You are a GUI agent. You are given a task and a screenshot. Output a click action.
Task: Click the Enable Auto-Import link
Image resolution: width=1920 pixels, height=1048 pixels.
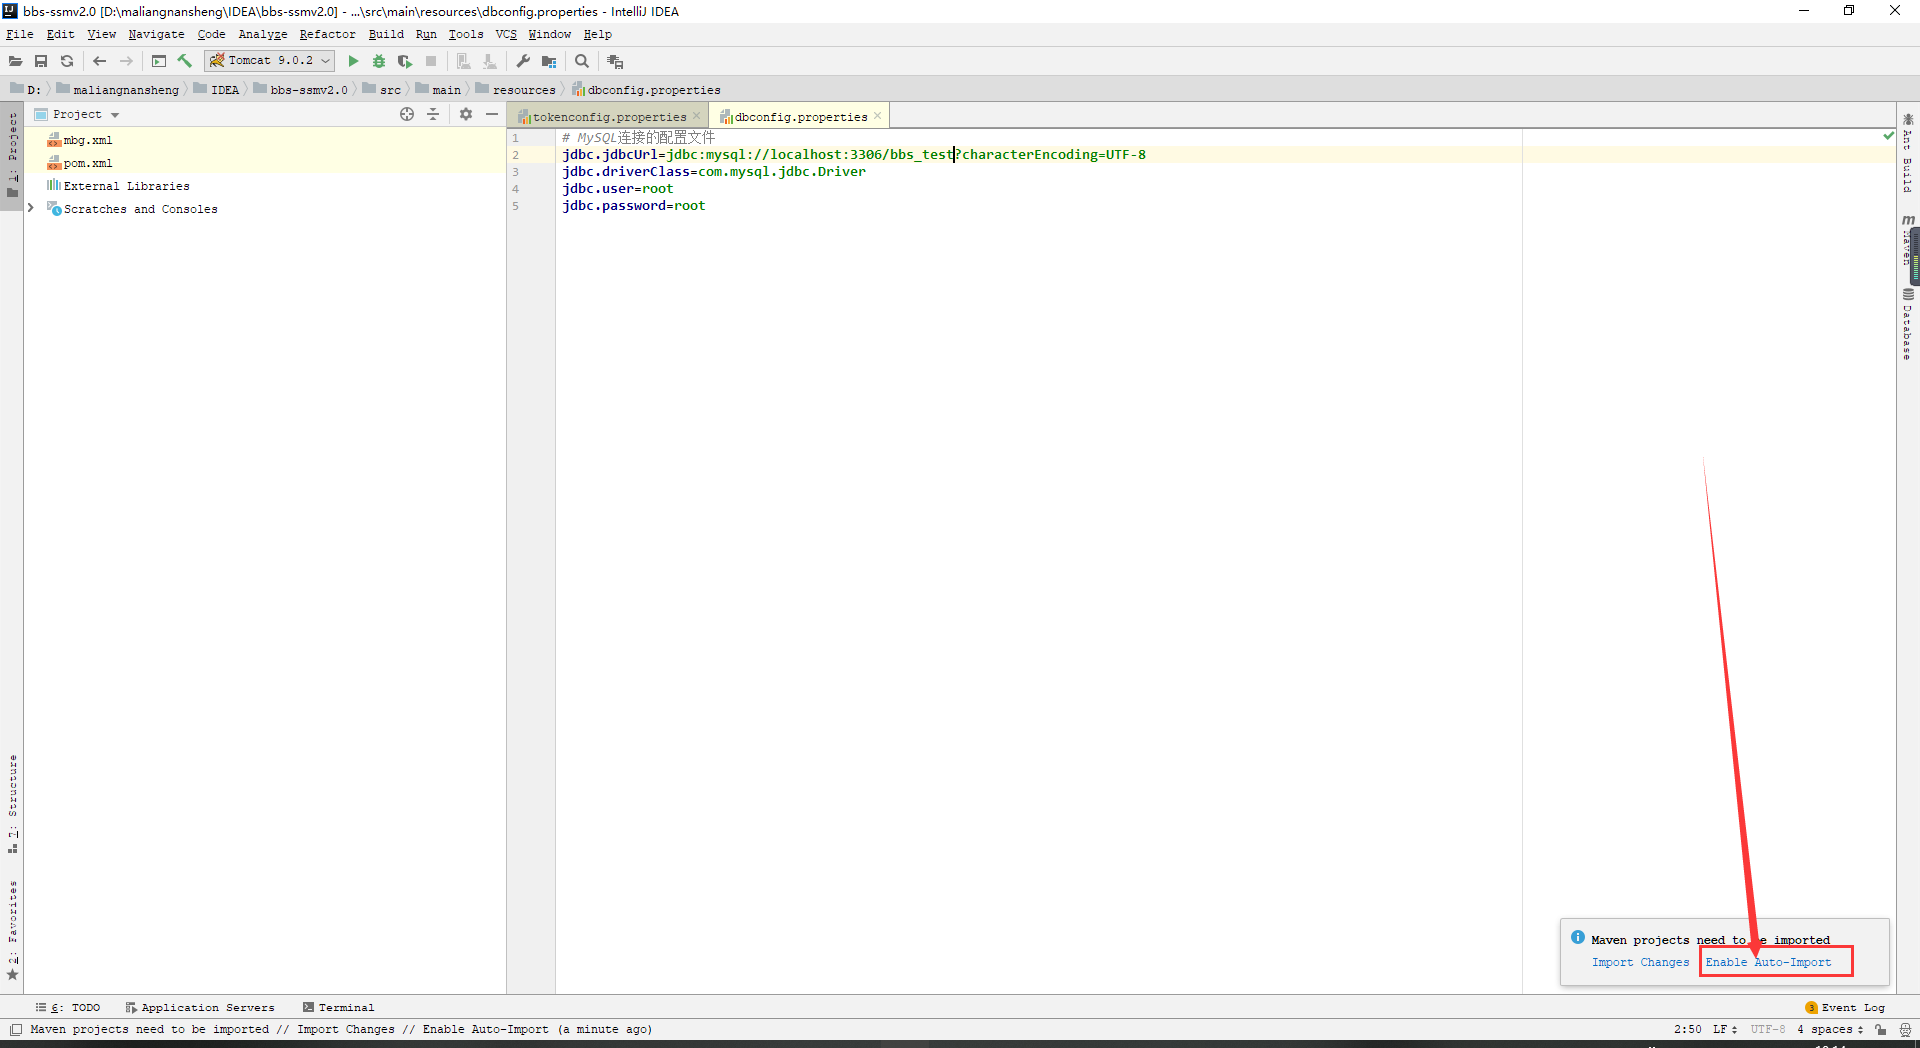pyautogui.click(x=1768, y=962)
